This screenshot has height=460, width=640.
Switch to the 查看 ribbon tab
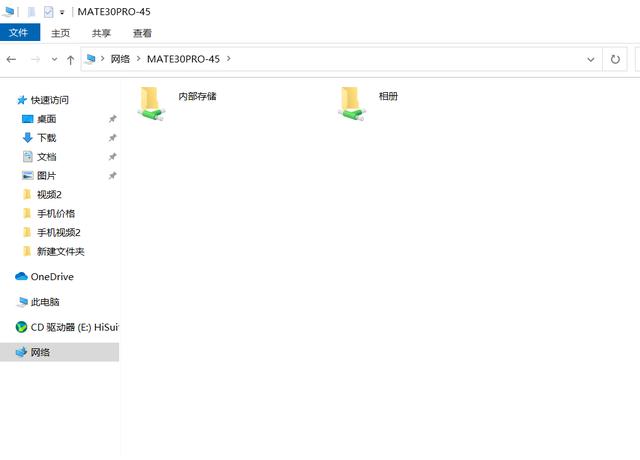click(x=142, y=33)
